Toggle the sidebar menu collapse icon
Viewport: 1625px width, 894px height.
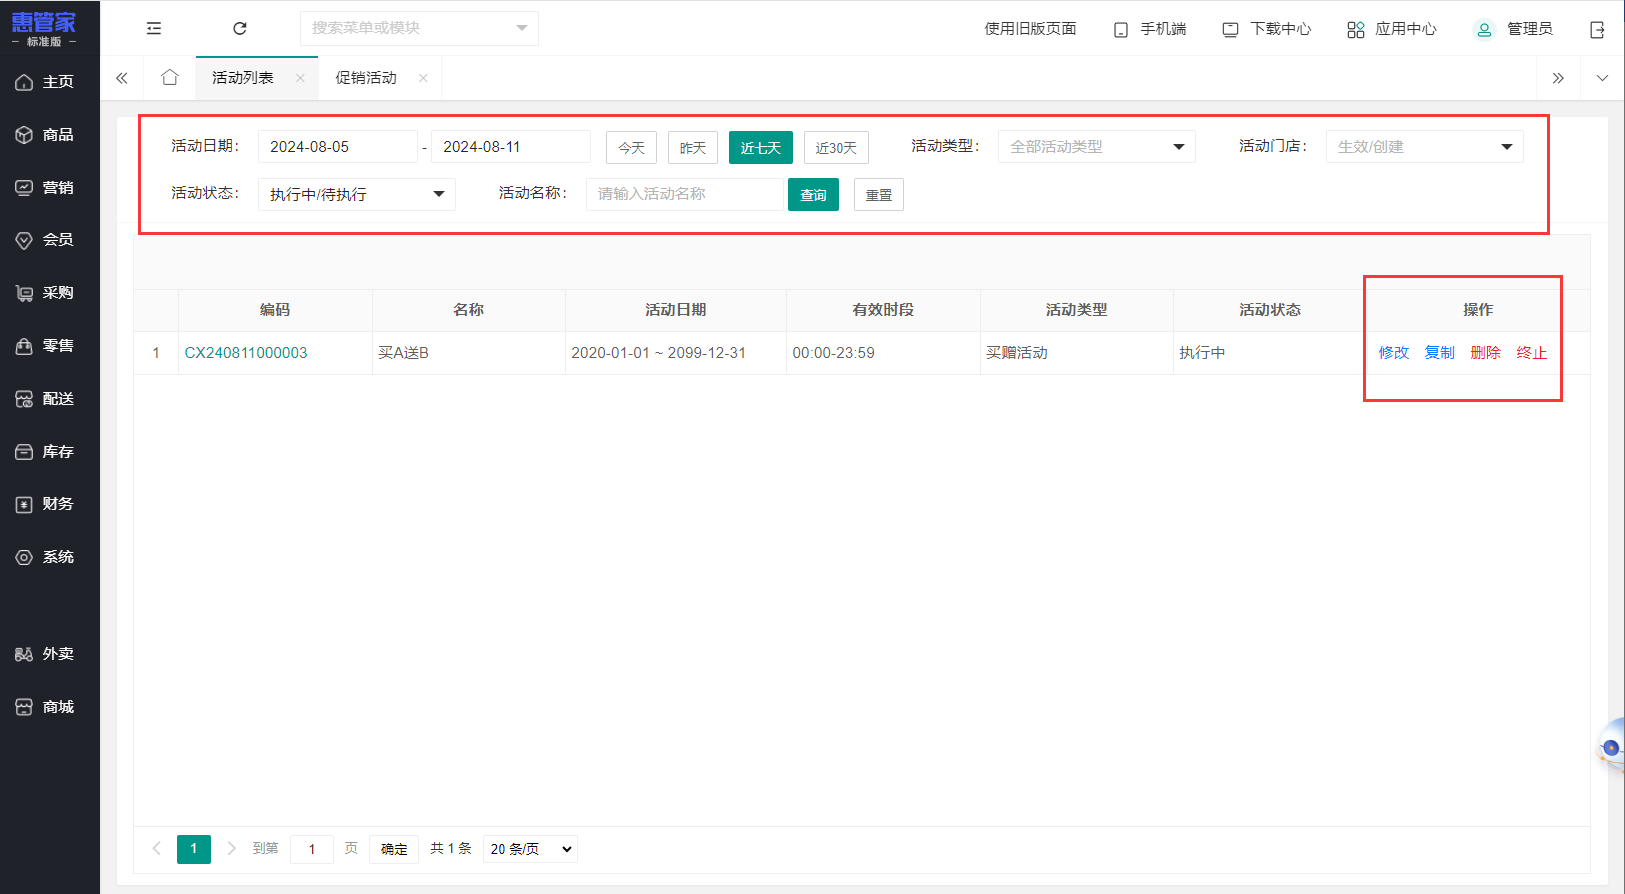click(x=154, y=28)
